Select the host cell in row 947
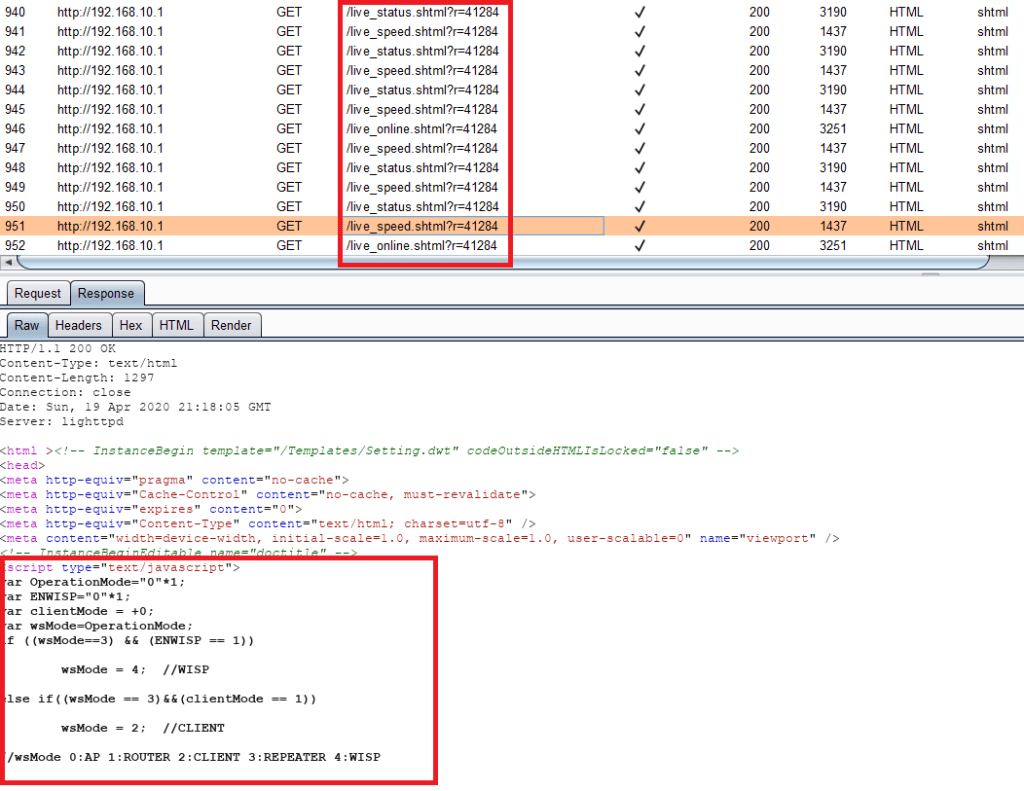This screenshot has height=791, width=1024. [110, 148]
